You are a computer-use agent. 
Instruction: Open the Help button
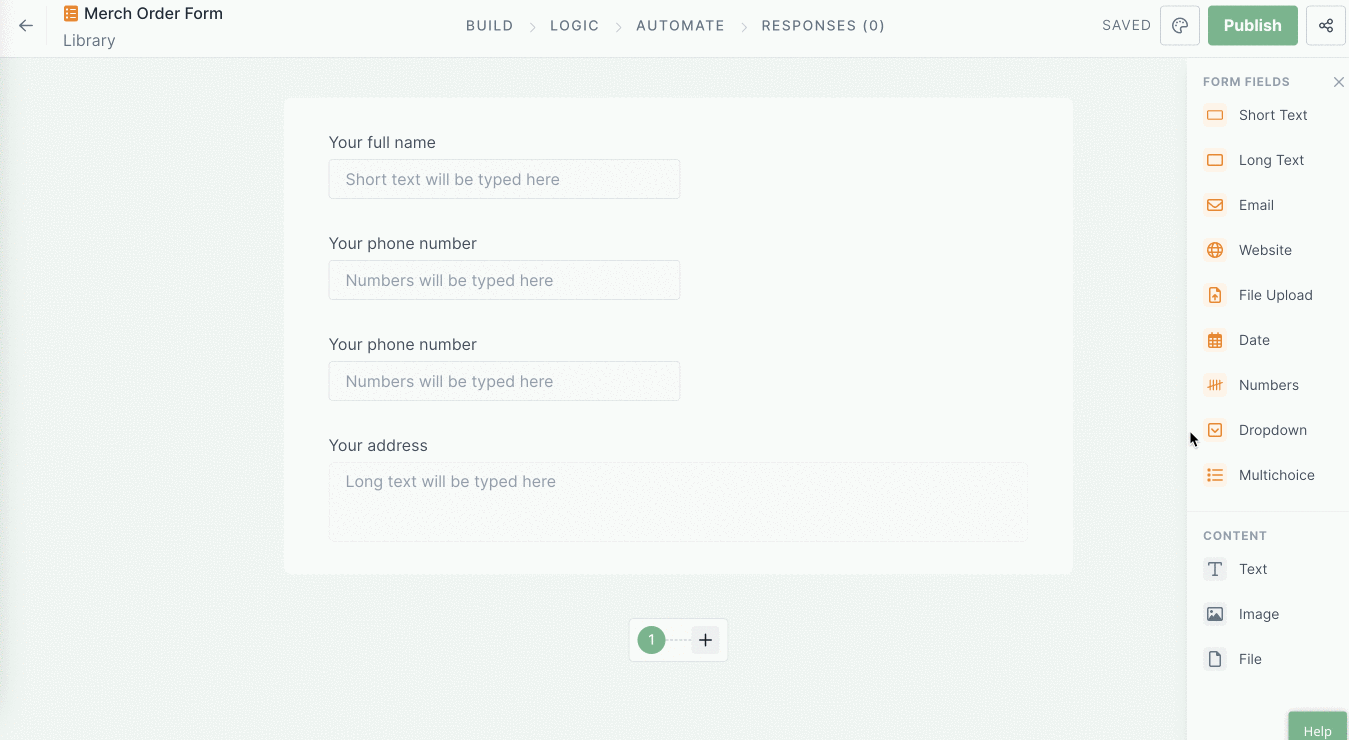(1317, 729)
